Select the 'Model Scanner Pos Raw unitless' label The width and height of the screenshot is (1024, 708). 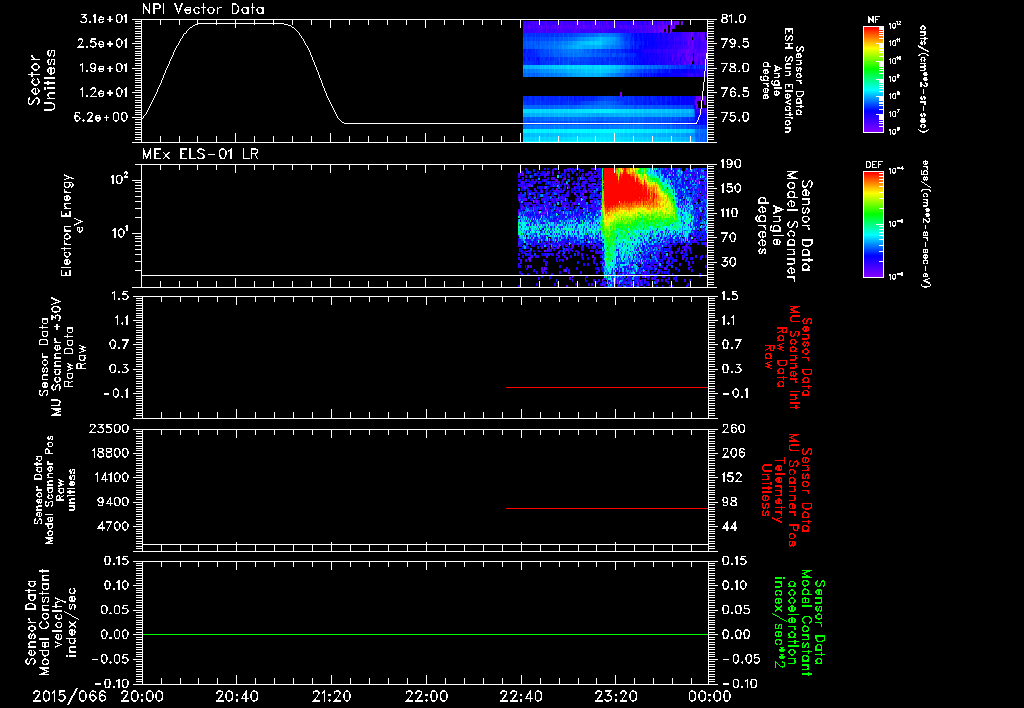[x=55, y=490]
